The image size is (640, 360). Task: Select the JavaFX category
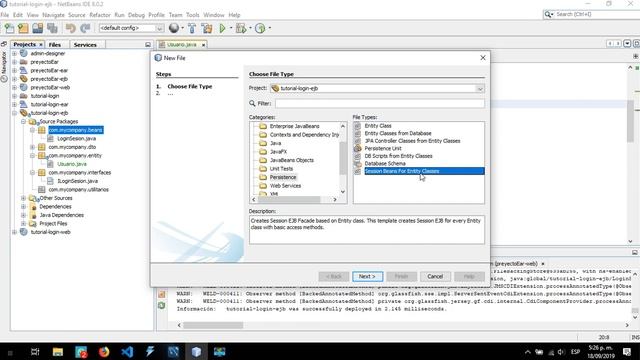[278, 151]
